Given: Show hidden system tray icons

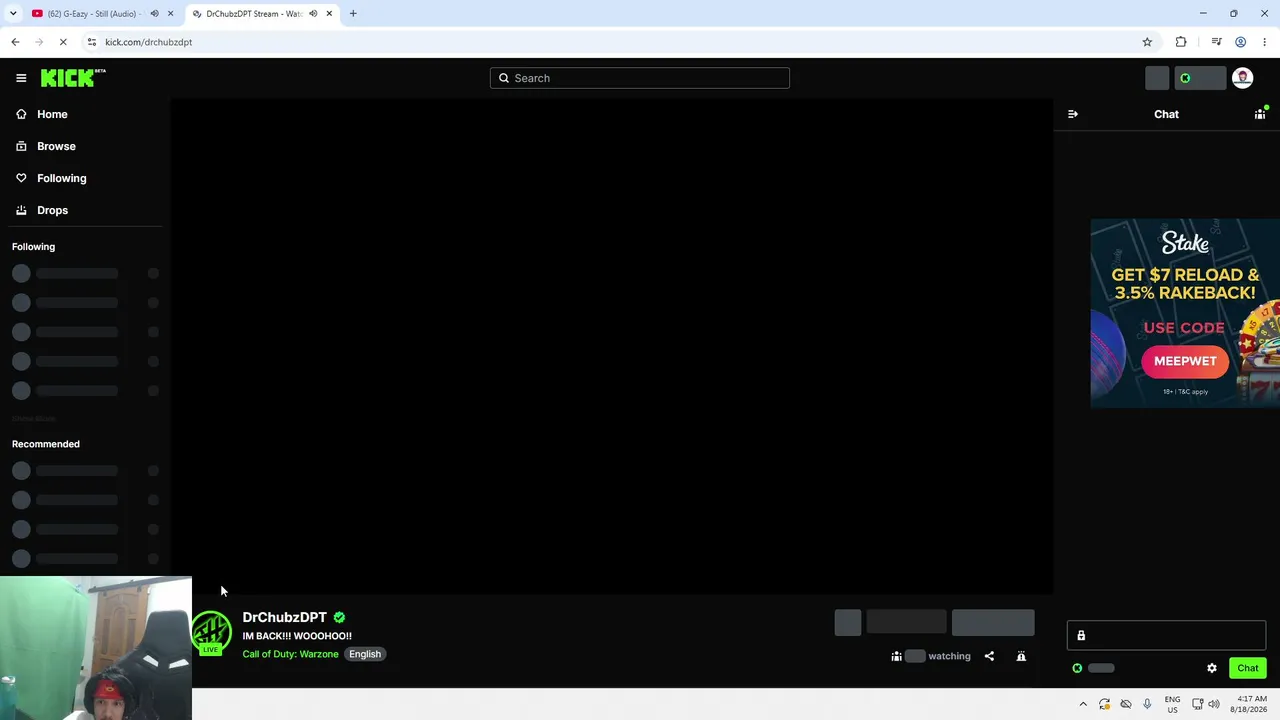Looking at the screenshot, I should coord(1083,704).
